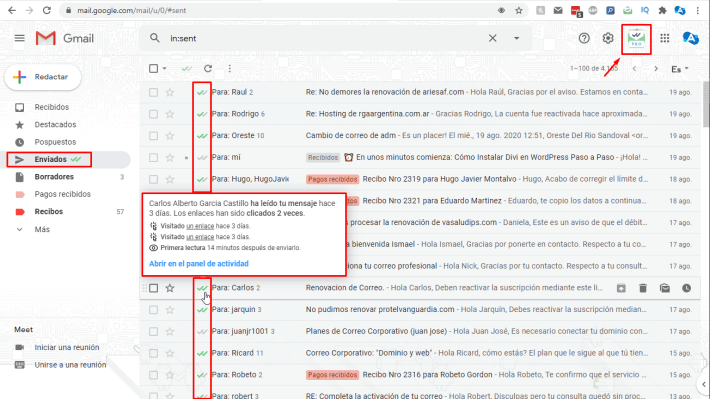Expand the side panel arrow at bottom right
Image resolution: width=710 pixels, height=399 pixels.
(704, 385)
